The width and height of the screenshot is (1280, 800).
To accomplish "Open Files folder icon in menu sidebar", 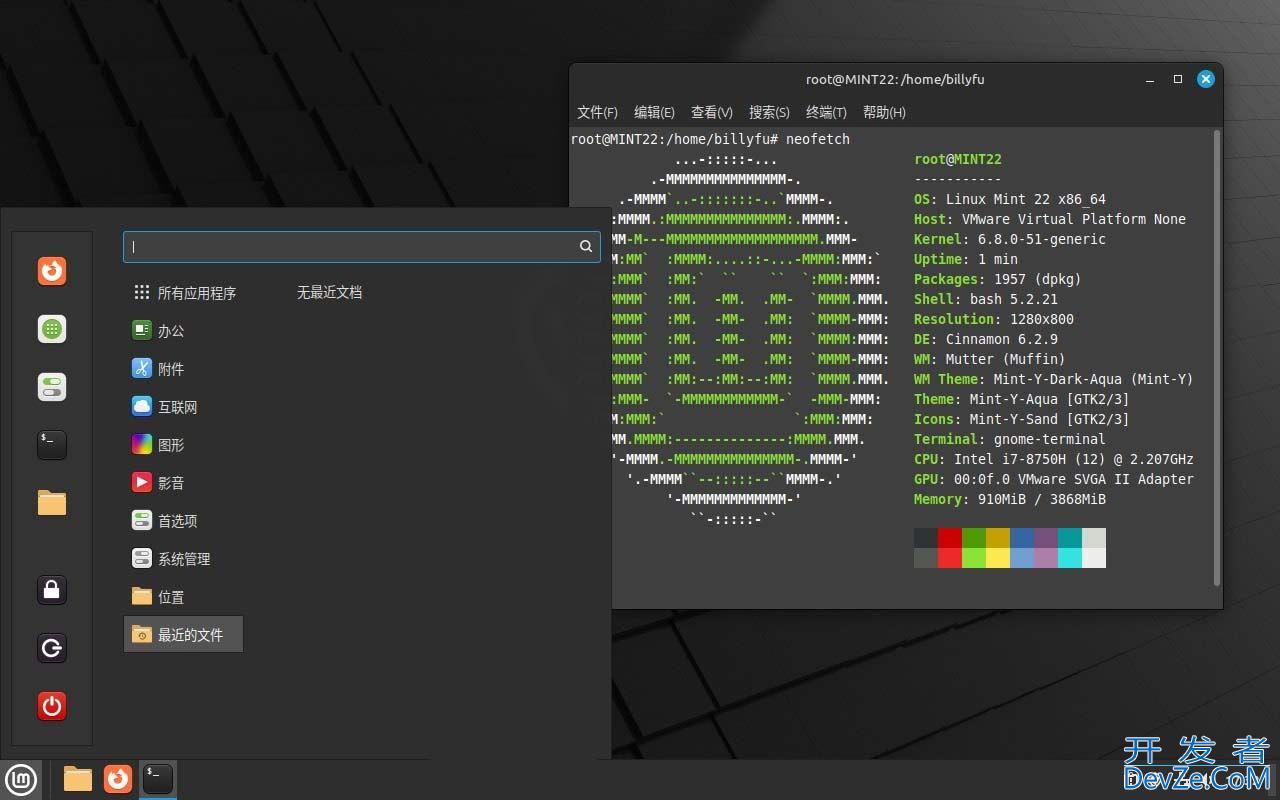I will (x=52, y=502).
